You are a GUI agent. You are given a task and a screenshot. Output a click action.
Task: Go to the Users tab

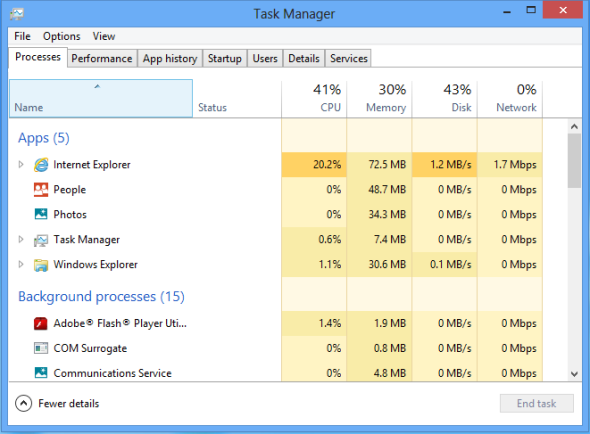[265, 59]
